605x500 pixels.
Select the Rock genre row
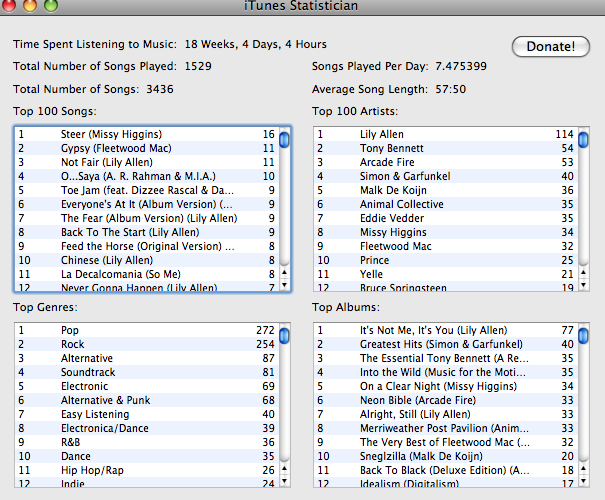(147, 344)
